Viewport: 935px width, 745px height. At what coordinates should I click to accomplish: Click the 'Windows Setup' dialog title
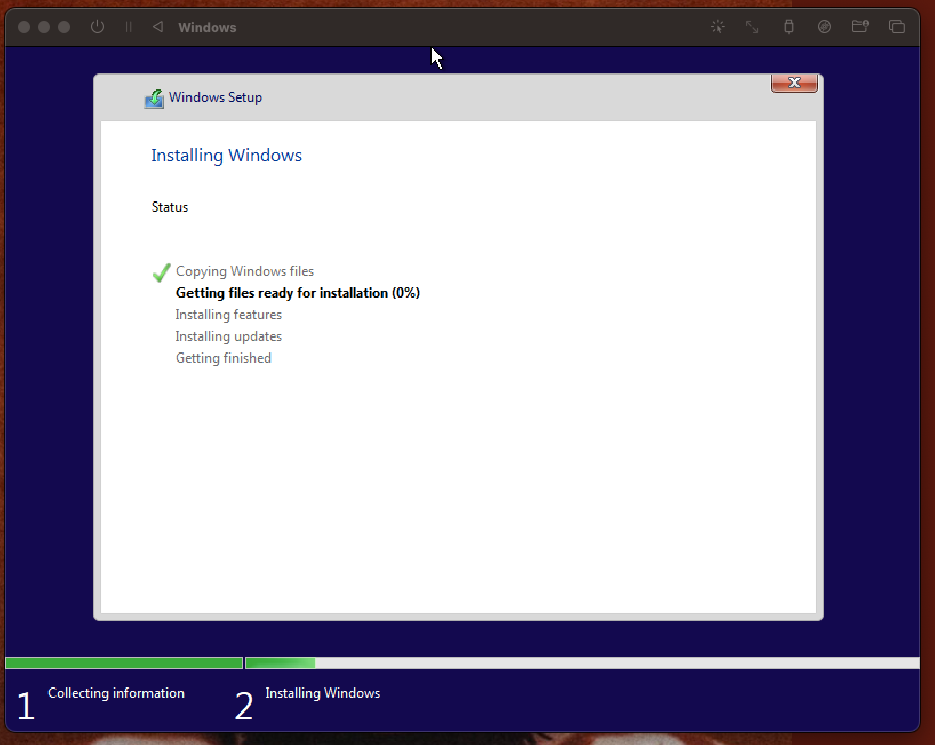pyautogui.click(x=215, y=97)
